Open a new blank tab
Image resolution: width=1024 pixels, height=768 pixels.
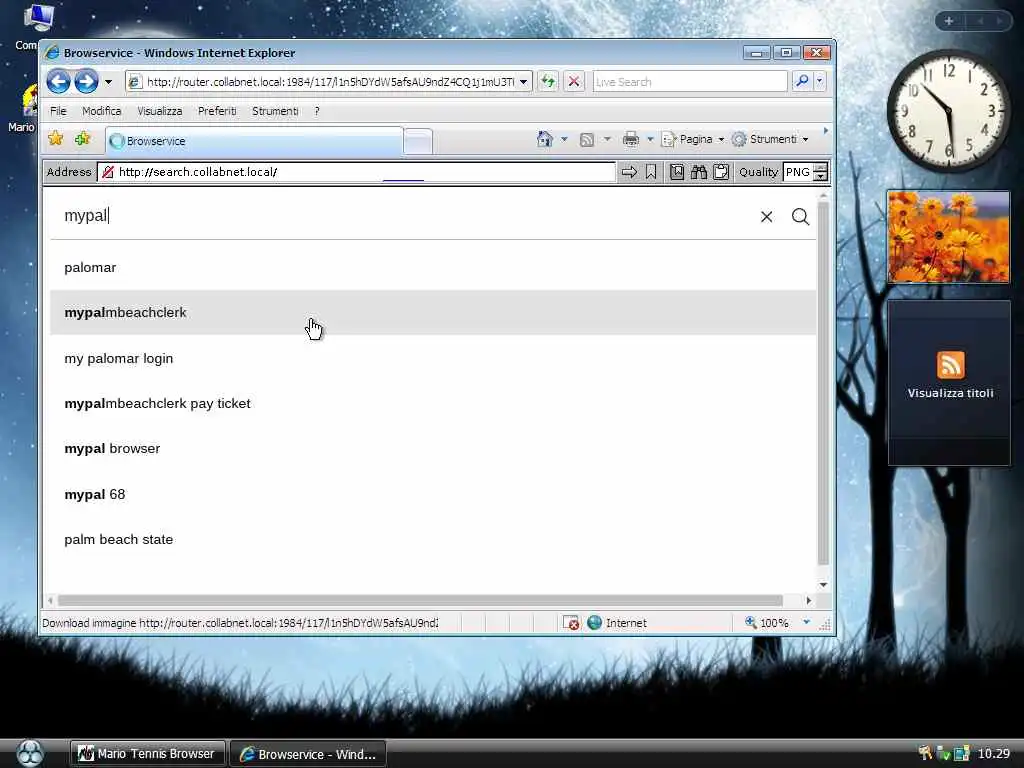click(418, 142)
